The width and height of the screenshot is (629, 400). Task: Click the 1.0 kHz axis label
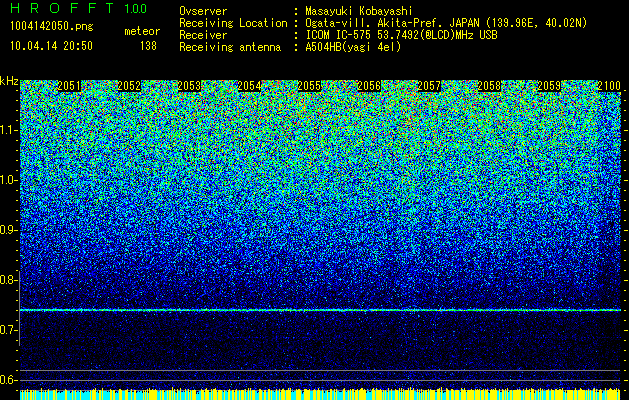click(8, 180)
